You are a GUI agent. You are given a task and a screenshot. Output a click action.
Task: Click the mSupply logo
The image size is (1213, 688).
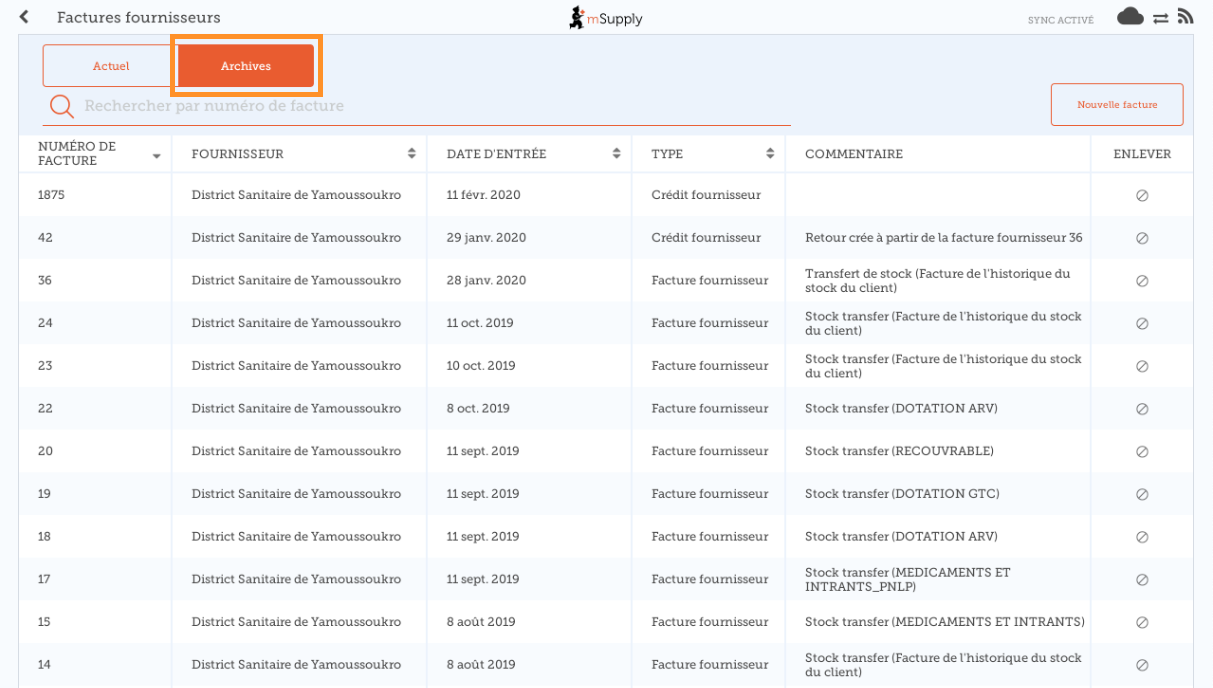pos(606,18)
